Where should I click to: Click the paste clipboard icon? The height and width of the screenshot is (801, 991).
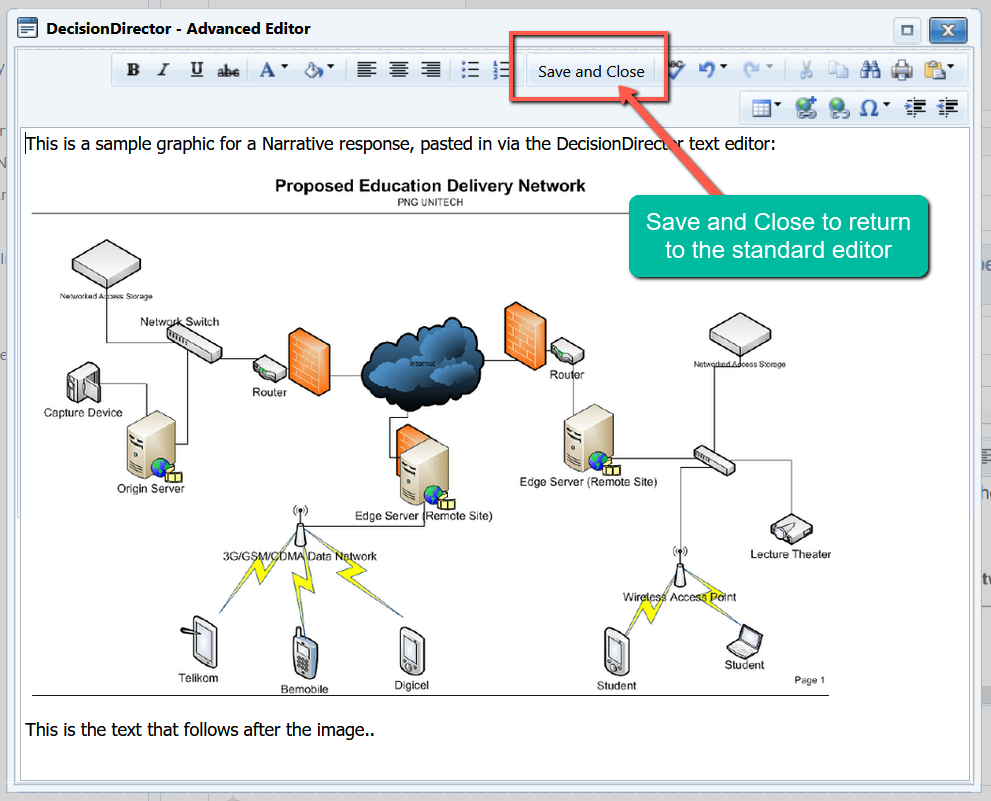click(x=934, y=70)
